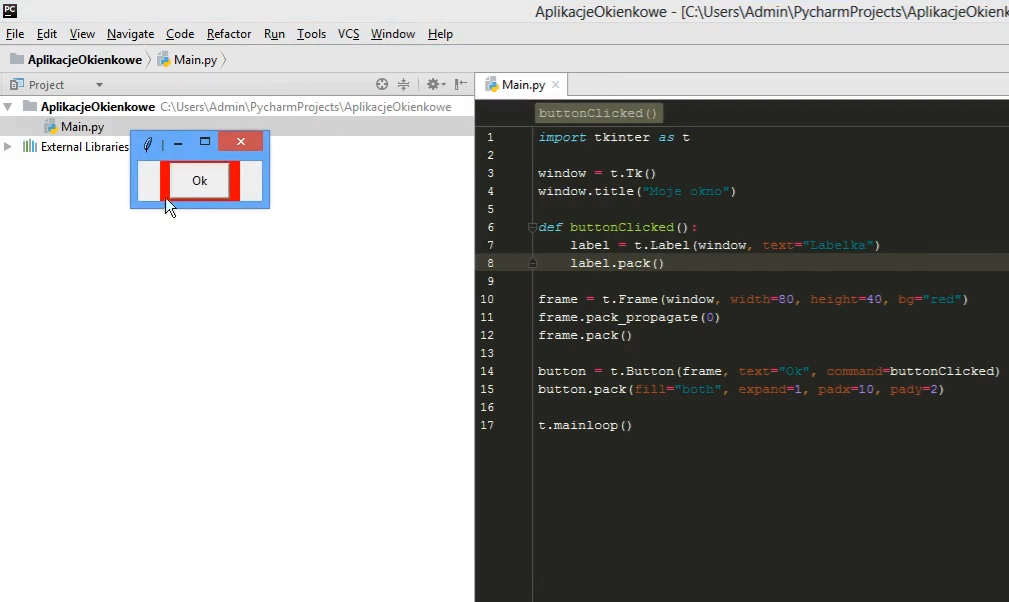Click the scroll from source target icon
This screenshot has height=602, width=1009.
pos(382,85)
